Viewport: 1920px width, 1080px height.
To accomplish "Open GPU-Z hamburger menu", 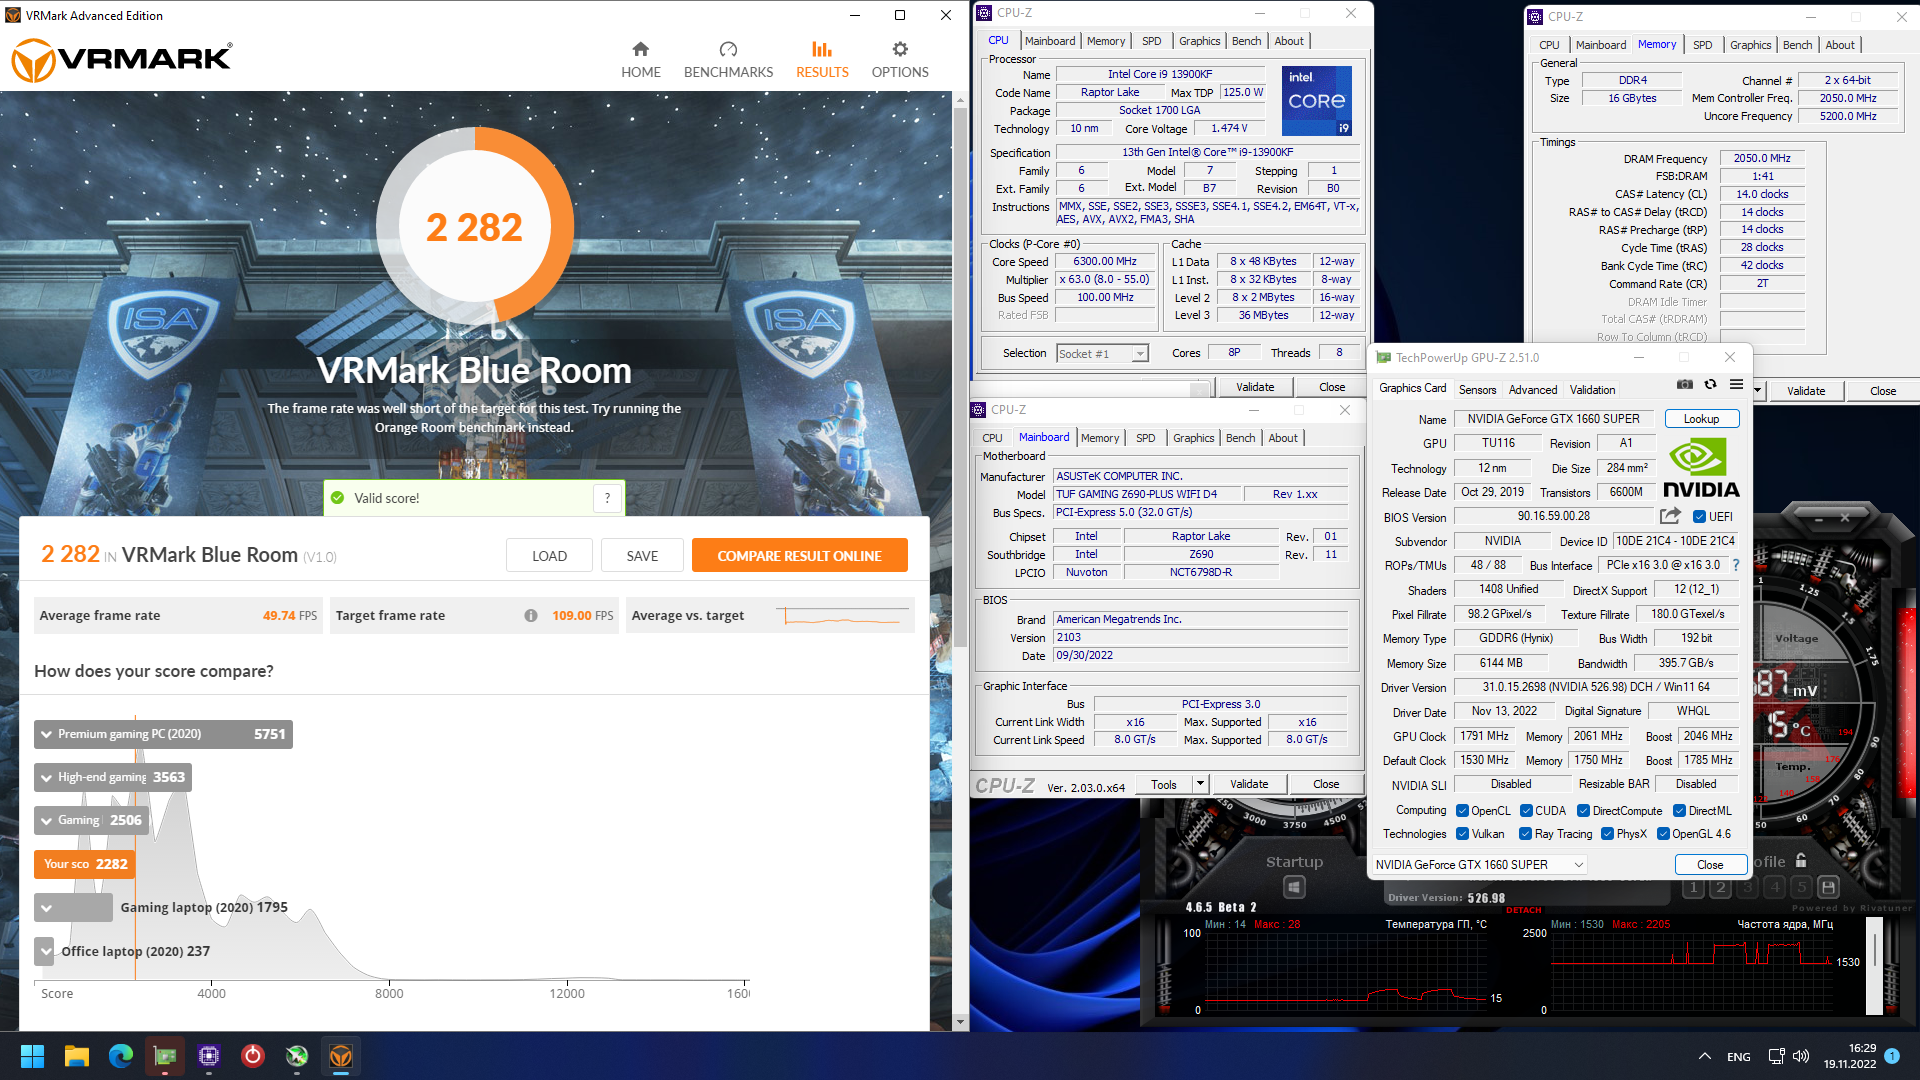I will point(1736,385).
